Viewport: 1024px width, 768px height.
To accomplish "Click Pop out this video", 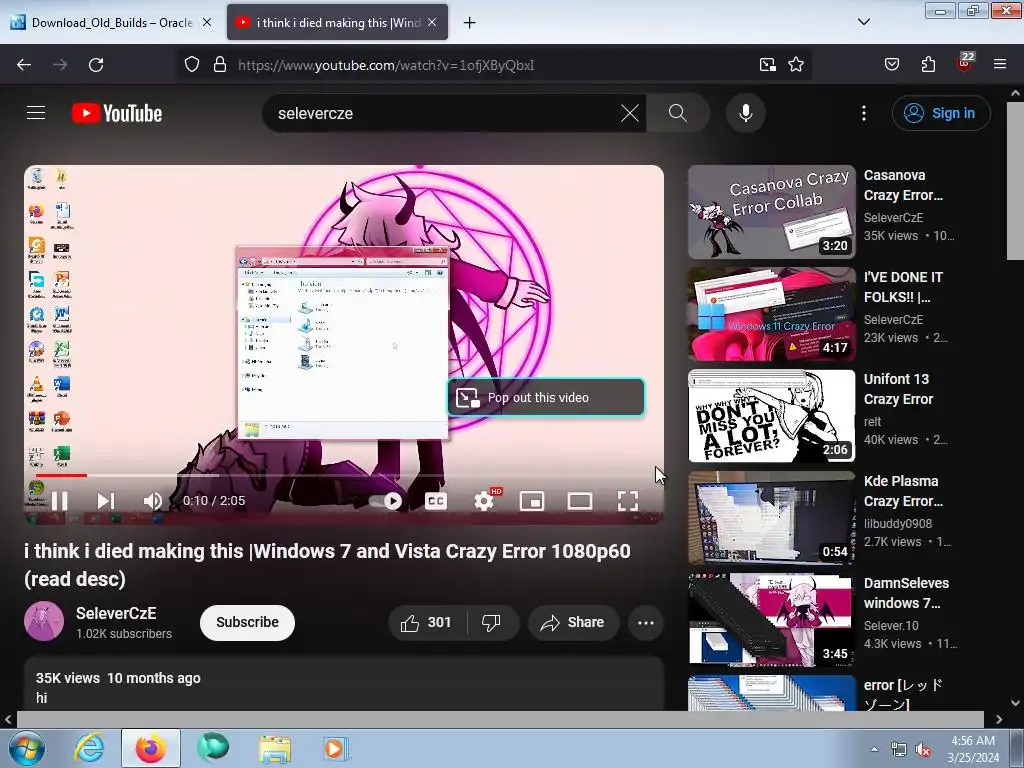I will (x=546, y=397).
